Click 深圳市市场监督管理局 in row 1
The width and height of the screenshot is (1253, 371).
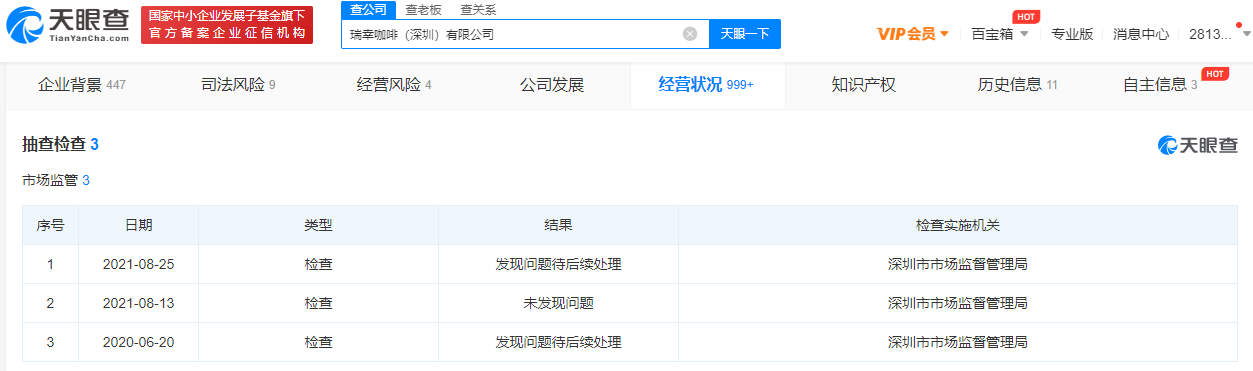pyautogui.click(x=958, y=265)
